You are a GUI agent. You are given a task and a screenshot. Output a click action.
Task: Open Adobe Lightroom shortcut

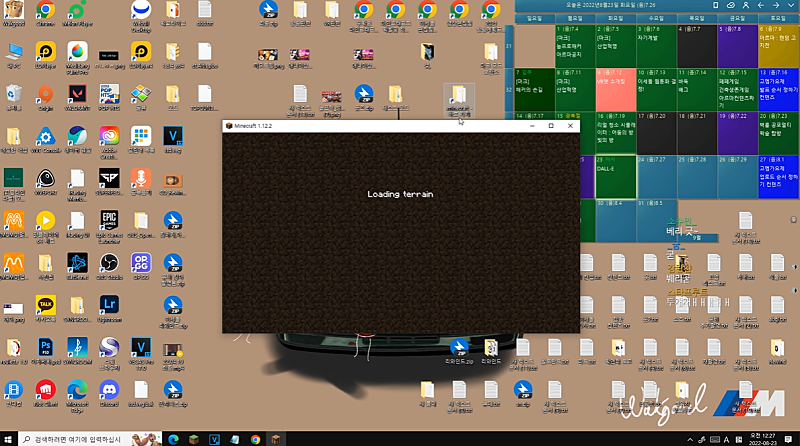(x=109, y=309)
